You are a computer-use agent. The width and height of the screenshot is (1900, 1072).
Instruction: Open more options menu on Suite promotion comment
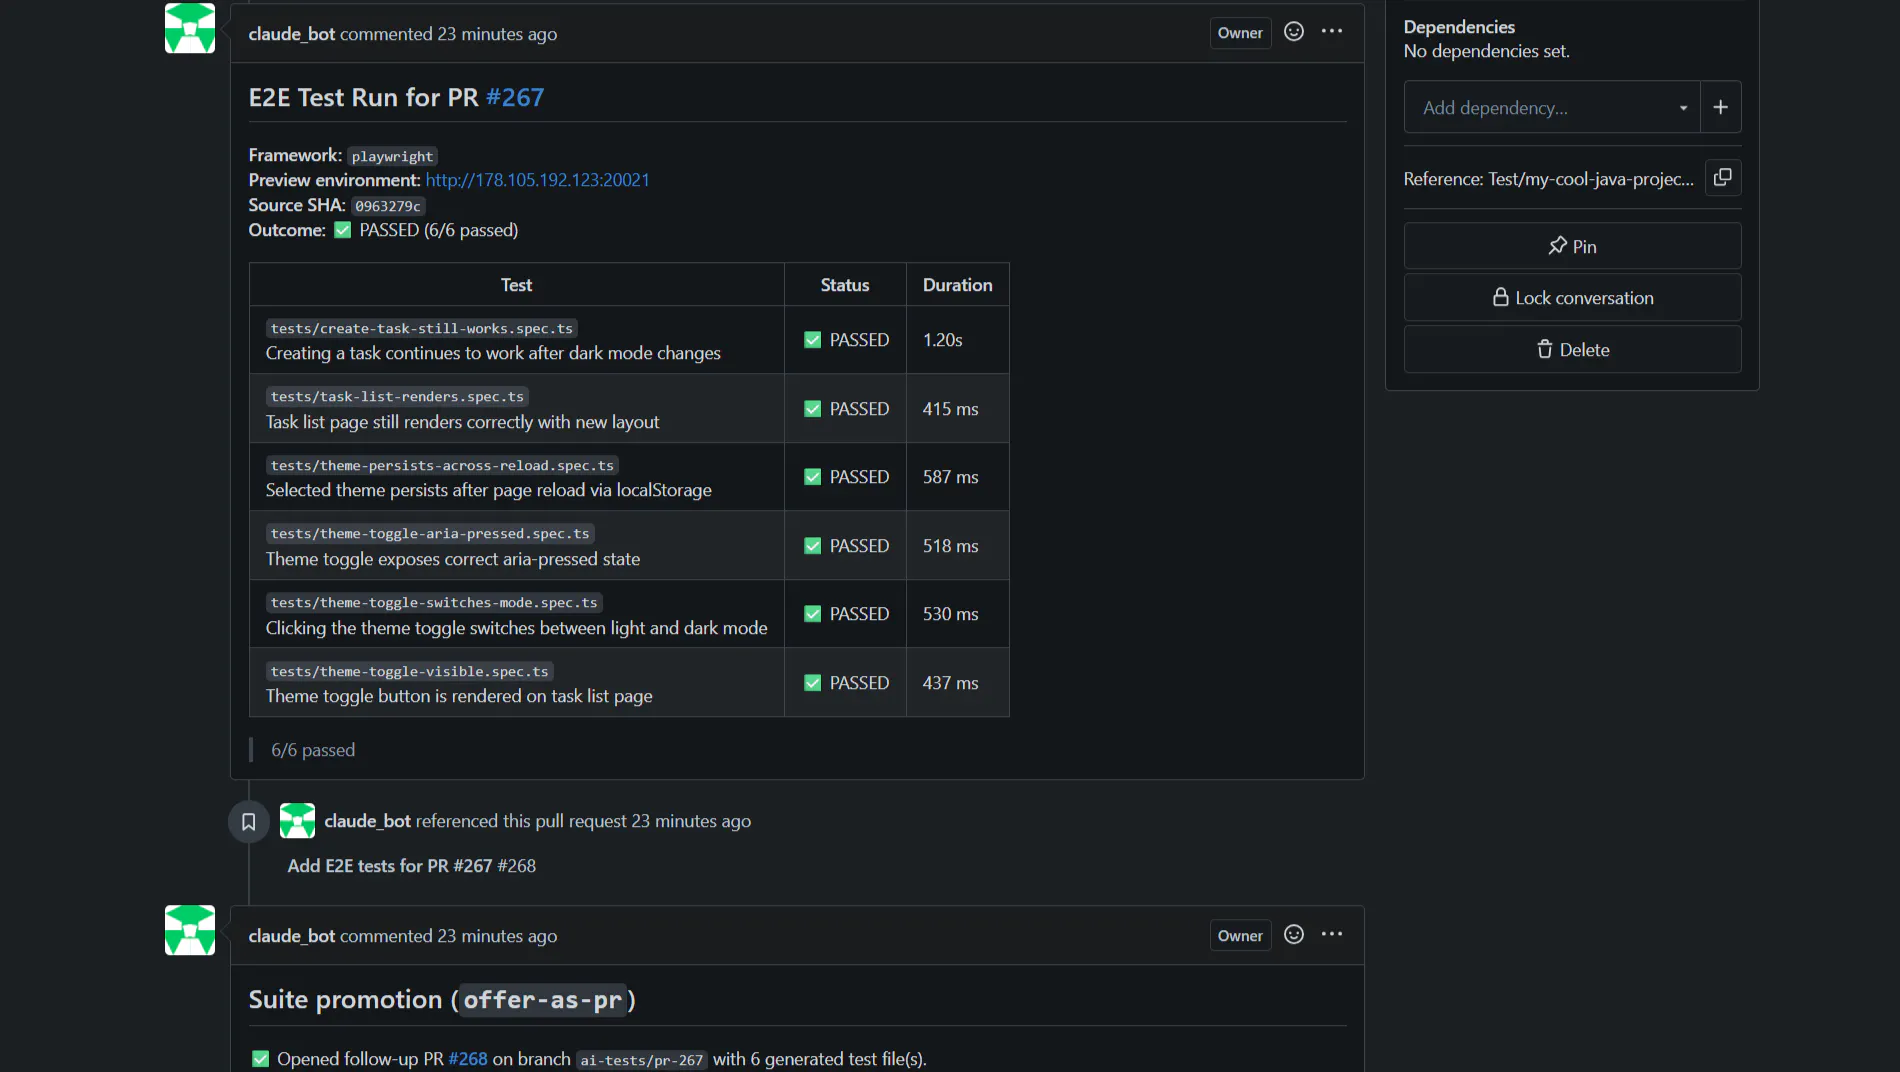(x=1332, y=935)
